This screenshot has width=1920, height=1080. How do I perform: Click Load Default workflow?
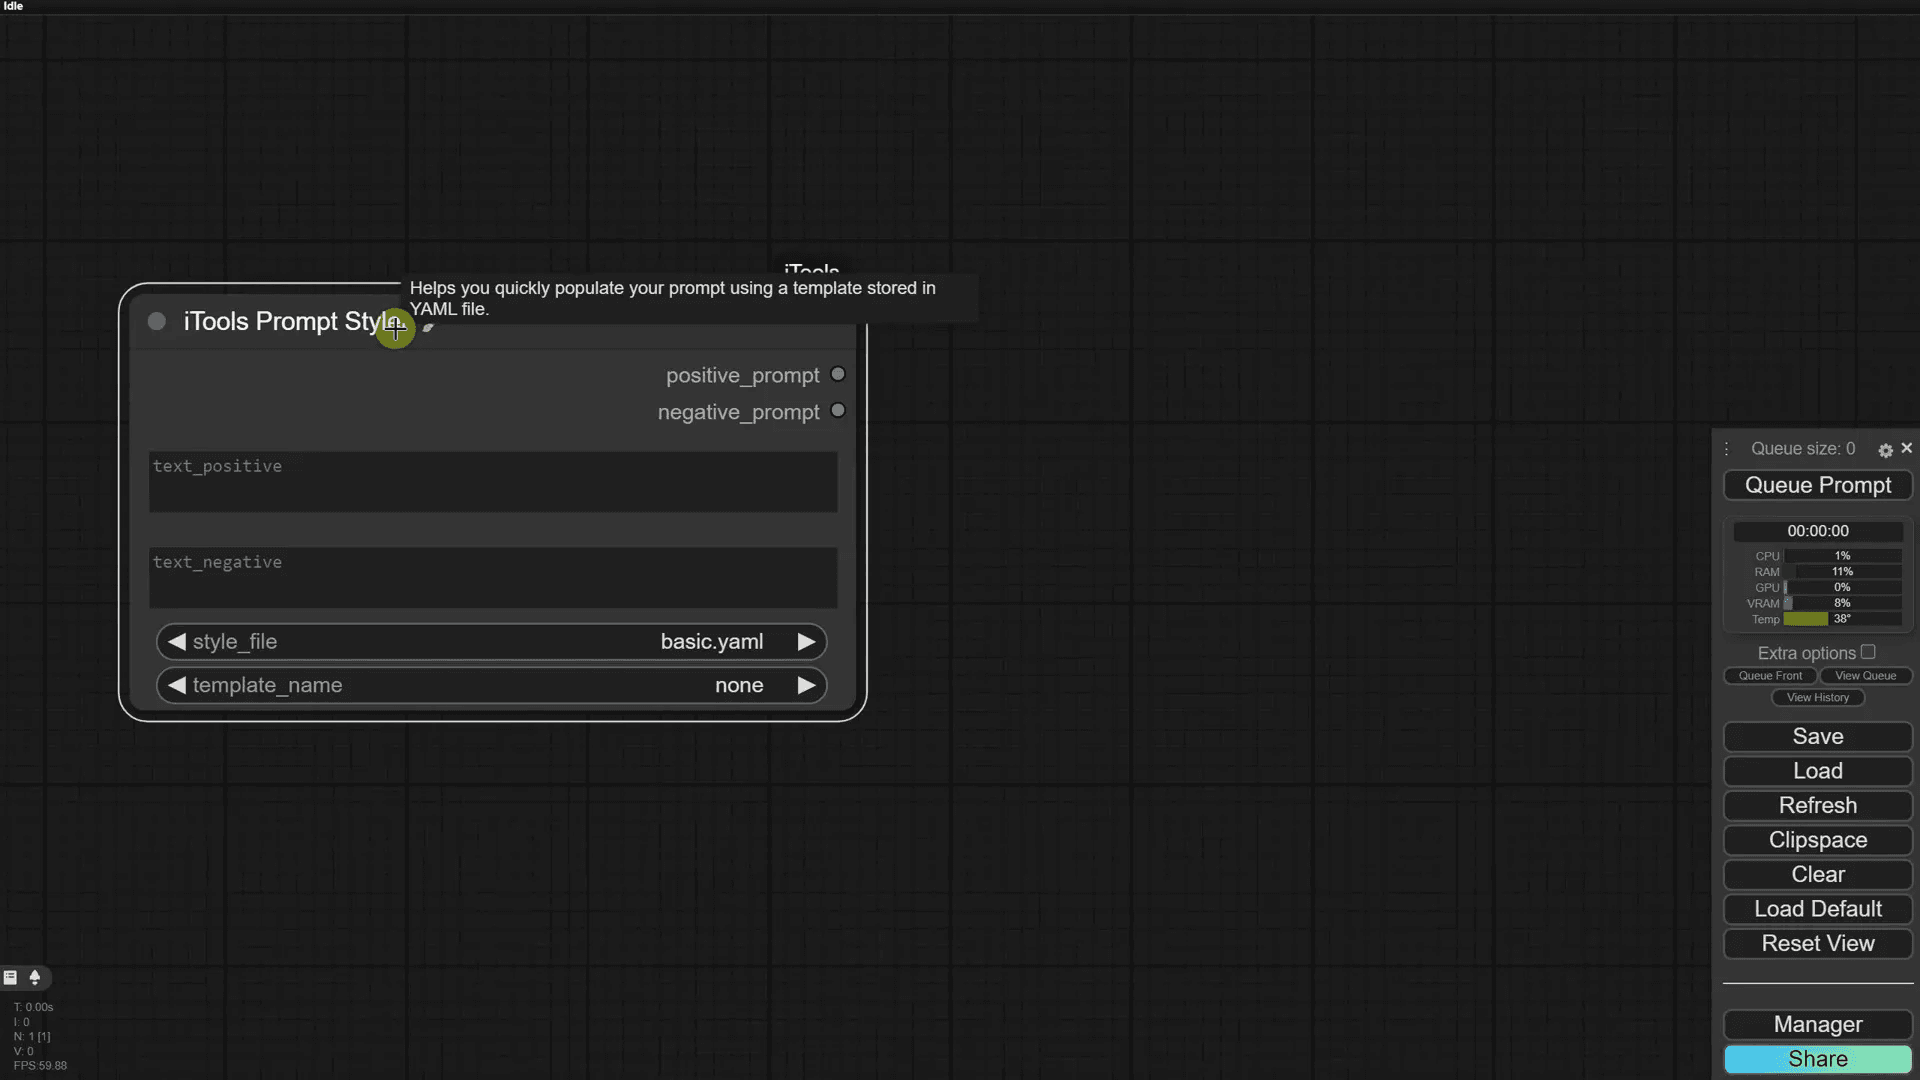coord(1818,909)
